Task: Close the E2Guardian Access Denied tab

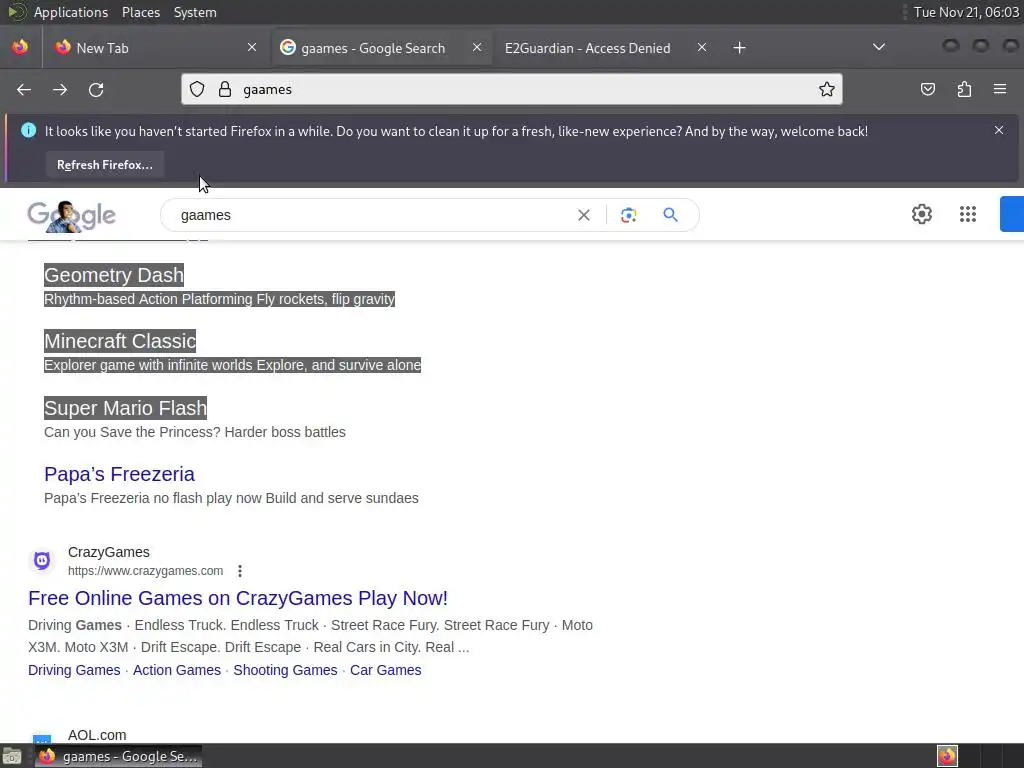Action: point(701,47)
